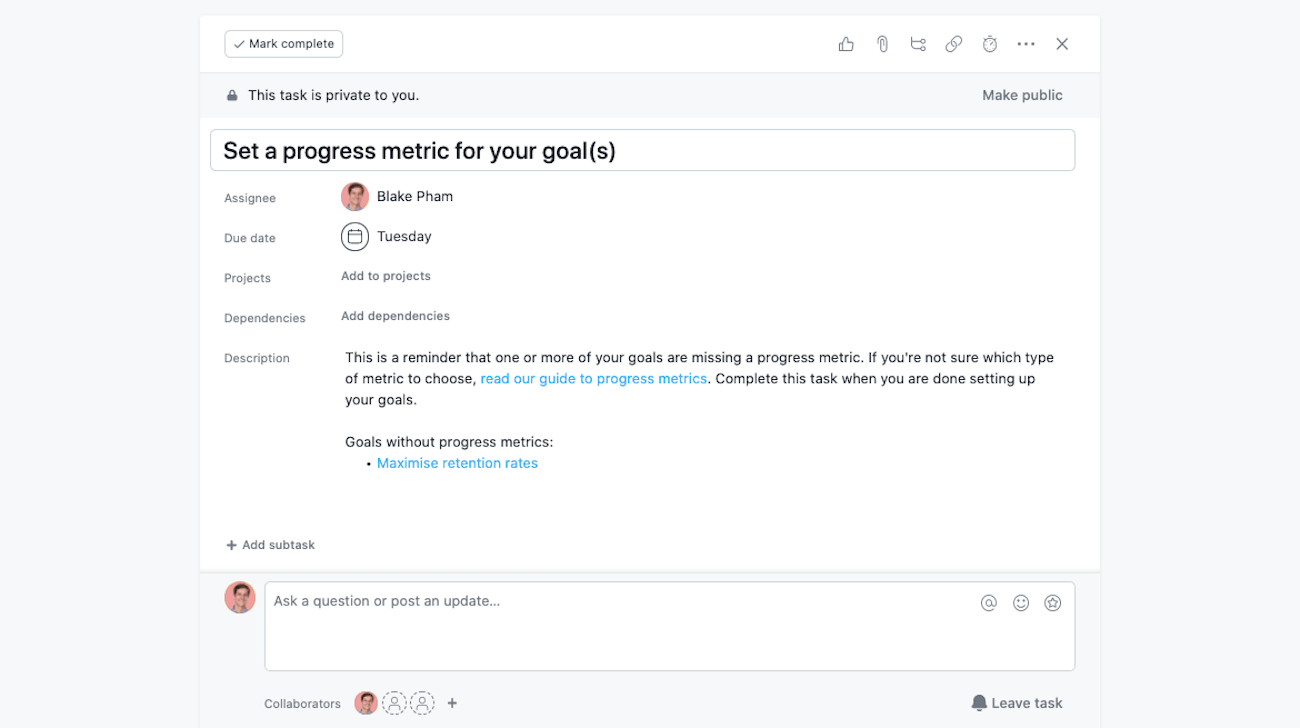Like this task with thumbs up icon

(846, 44)
